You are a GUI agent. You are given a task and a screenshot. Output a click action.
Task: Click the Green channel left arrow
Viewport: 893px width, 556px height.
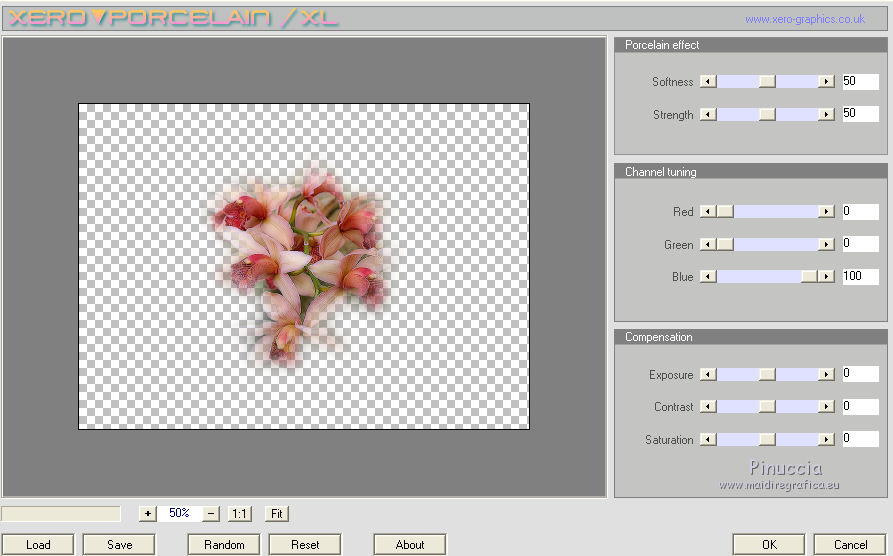[x=708, y=244]
